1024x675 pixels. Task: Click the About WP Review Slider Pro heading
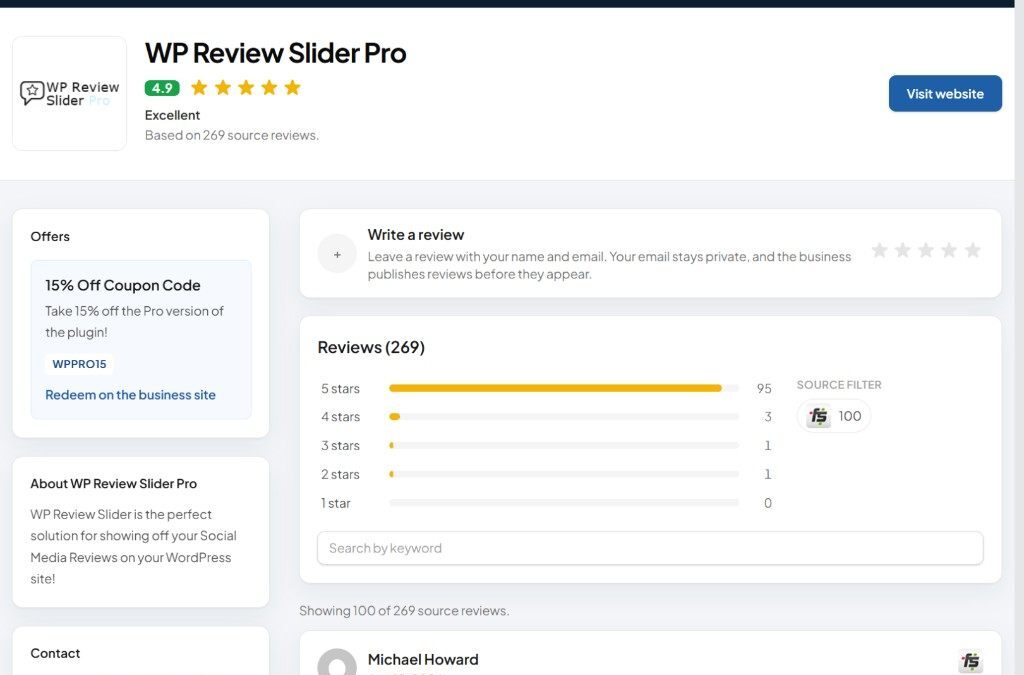[x=114, y=484]
